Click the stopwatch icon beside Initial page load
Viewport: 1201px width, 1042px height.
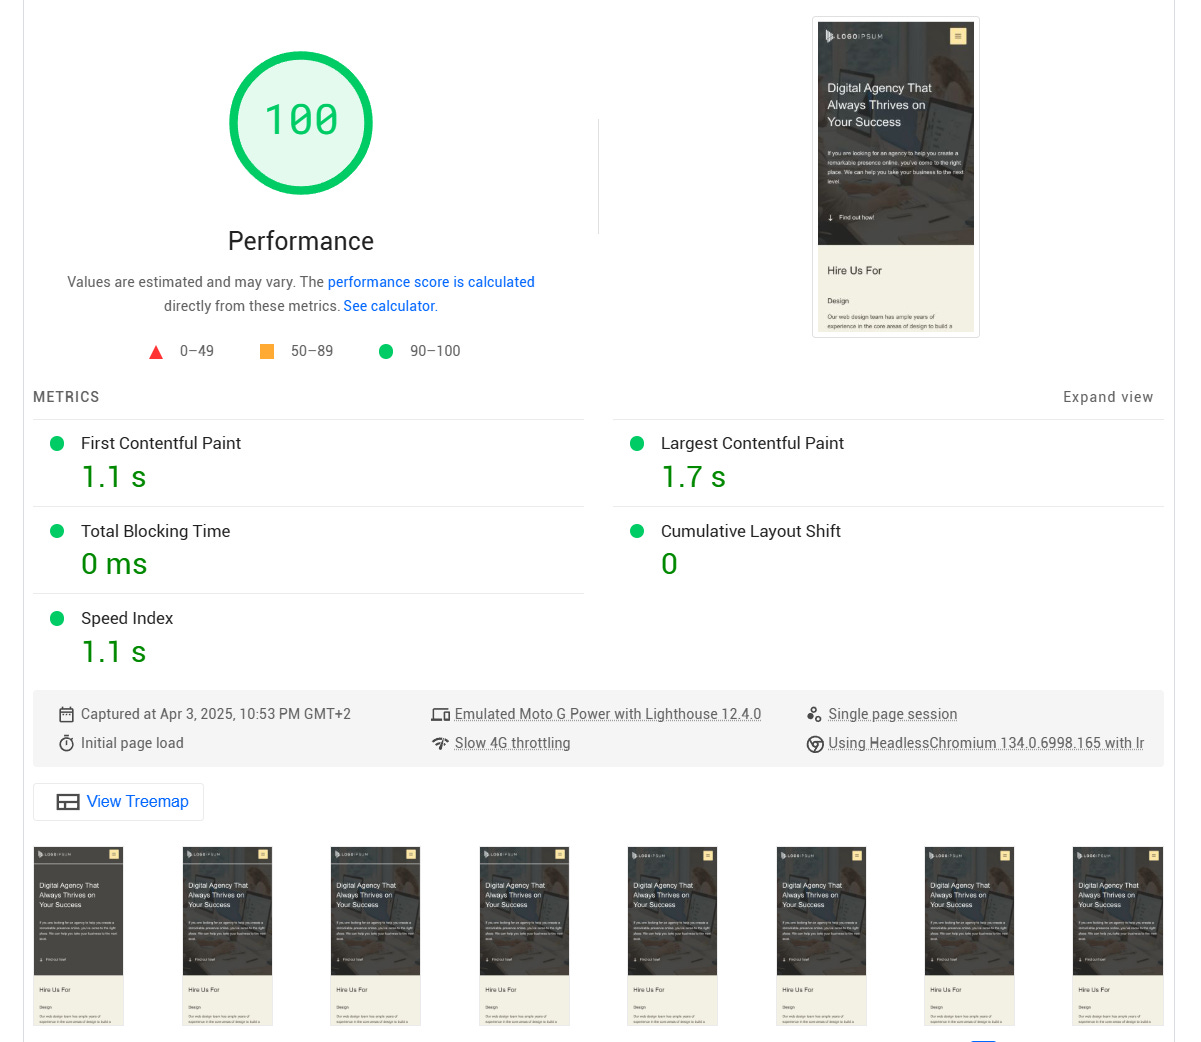[x=66, y=743]
